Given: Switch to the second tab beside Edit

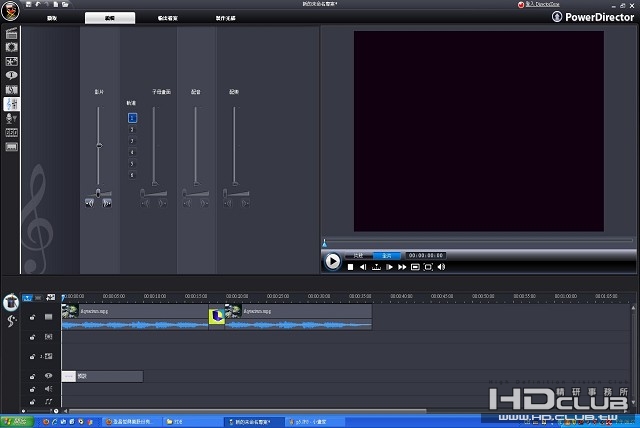Looking at the screenshot, I should [x=168, y=18].
